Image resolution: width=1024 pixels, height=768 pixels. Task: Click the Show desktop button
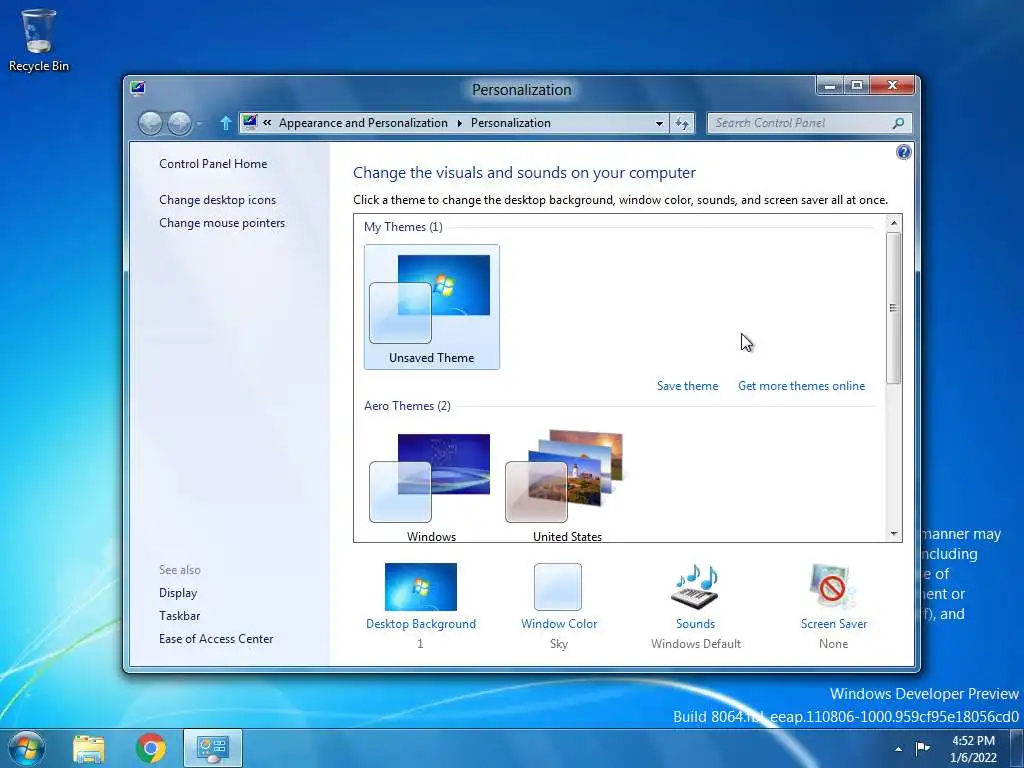coord(1017,748)
